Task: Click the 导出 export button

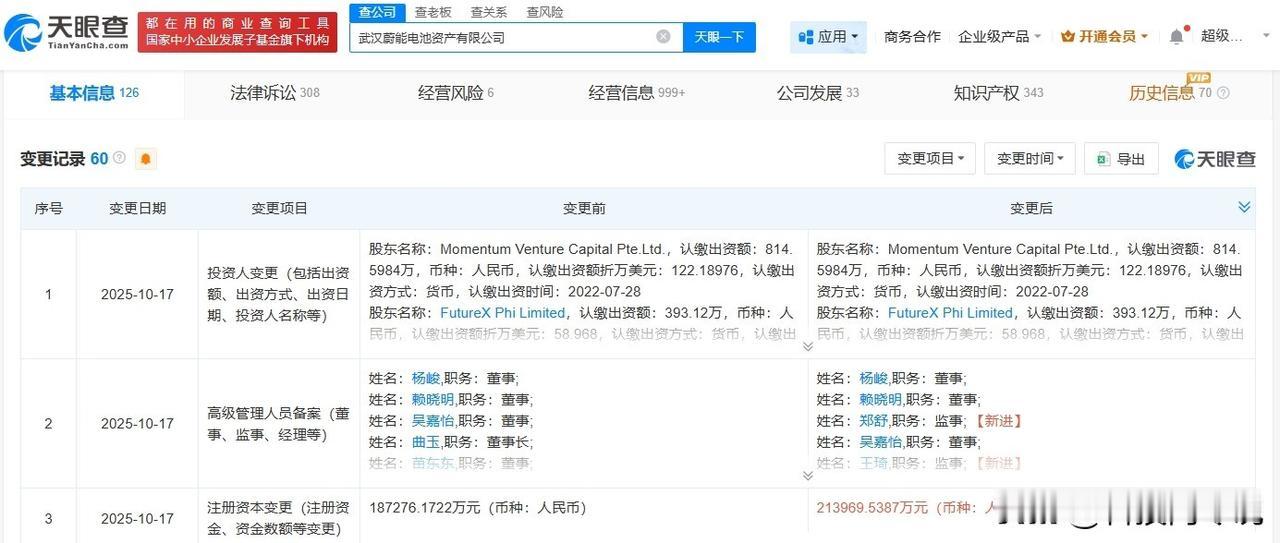Action: click(1122, 159)
